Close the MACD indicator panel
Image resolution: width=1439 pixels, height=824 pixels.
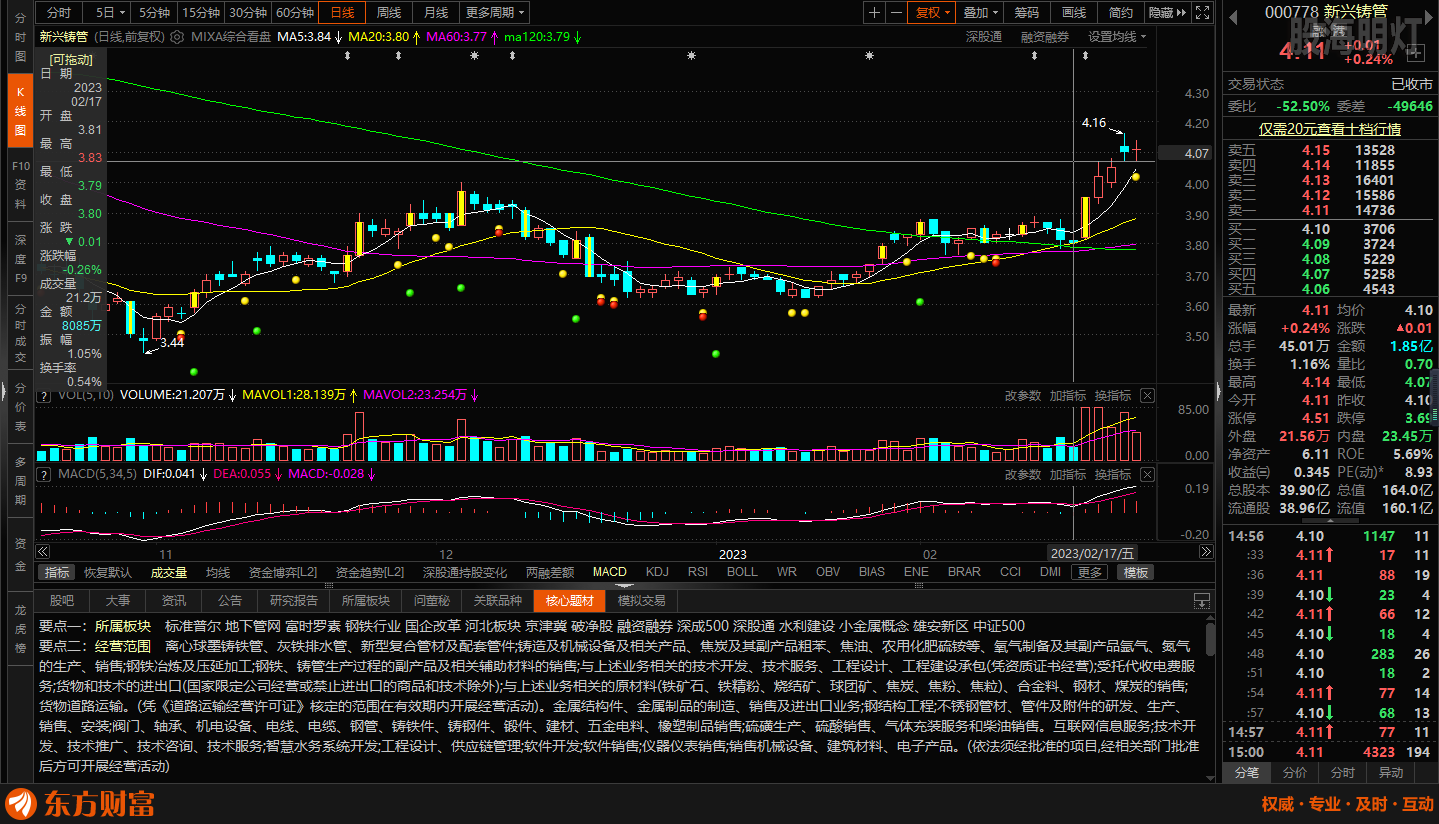(1147, 474)
